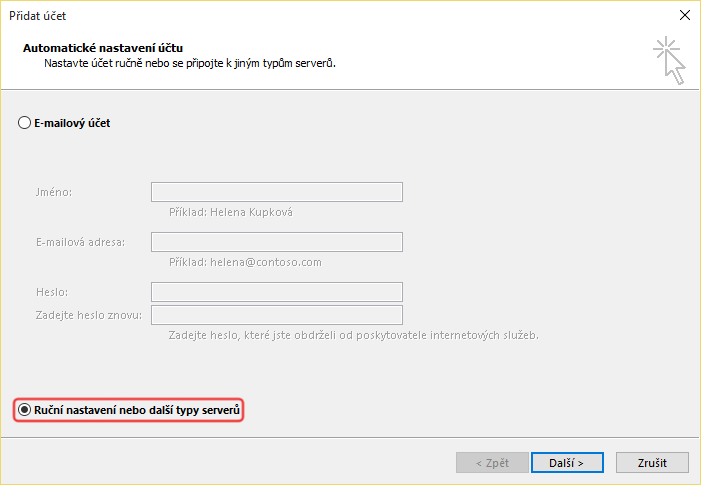Focus the E-mailová adresa input field
Screen dimensions: 701x485
point(276,242)
